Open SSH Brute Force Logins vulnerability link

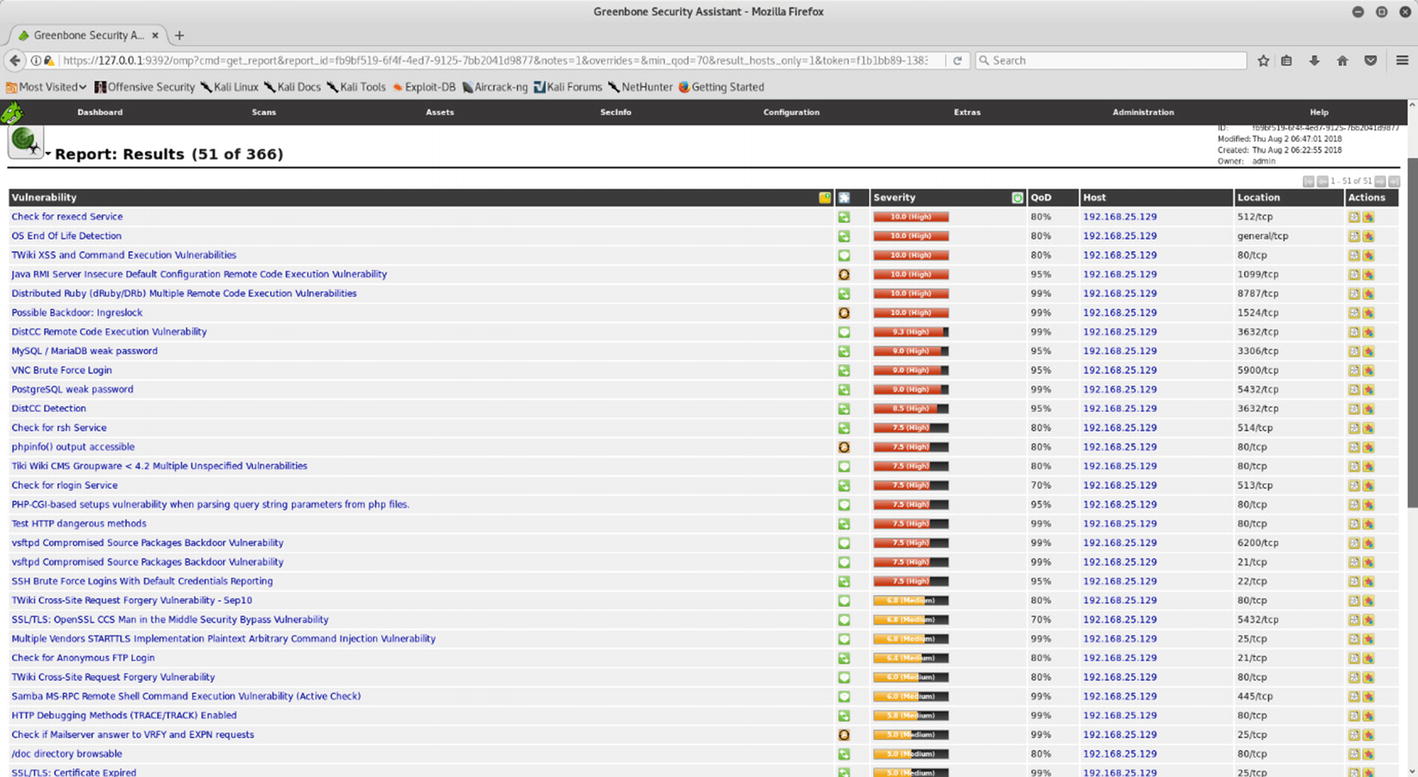pyautogui.click(x=142, y=581)
